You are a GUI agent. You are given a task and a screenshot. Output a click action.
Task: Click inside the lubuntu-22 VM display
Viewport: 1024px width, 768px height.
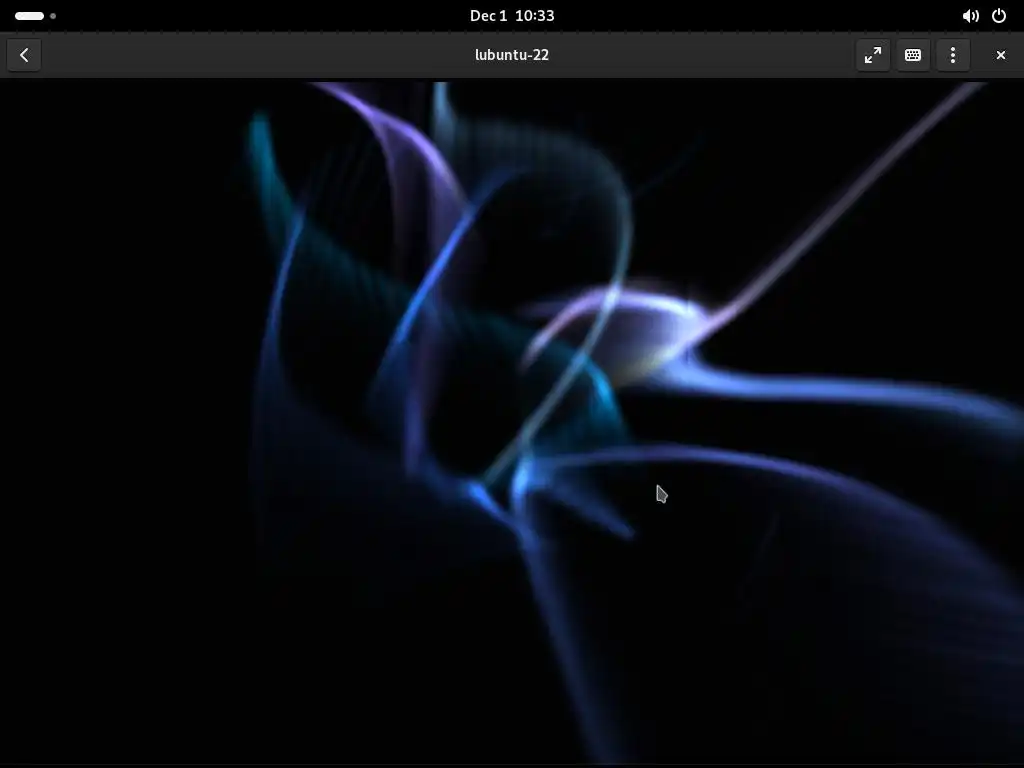[512, 422]
